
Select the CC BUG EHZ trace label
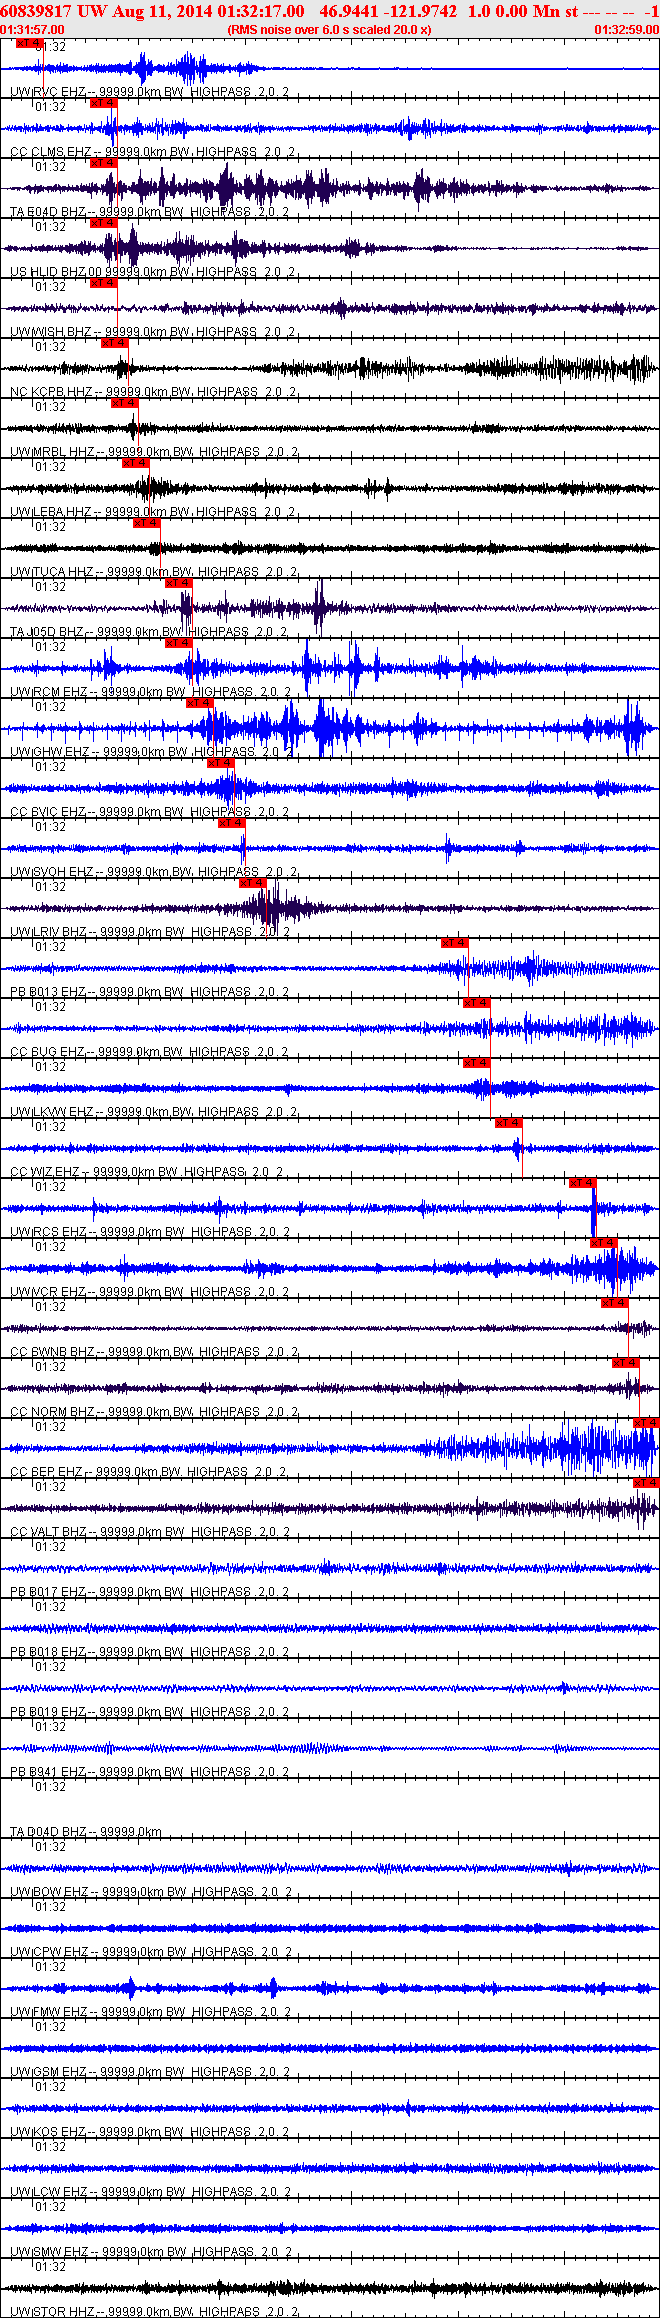tap(150, 1052)
